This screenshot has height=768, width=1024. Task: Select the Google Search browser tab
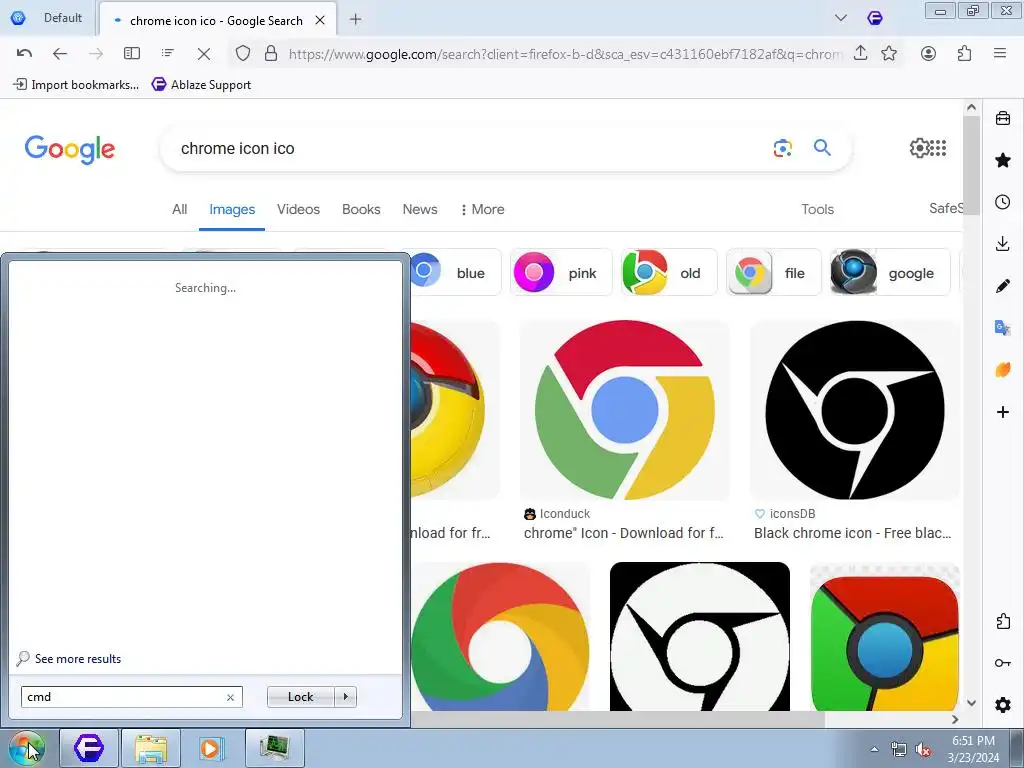click(217, 20)
